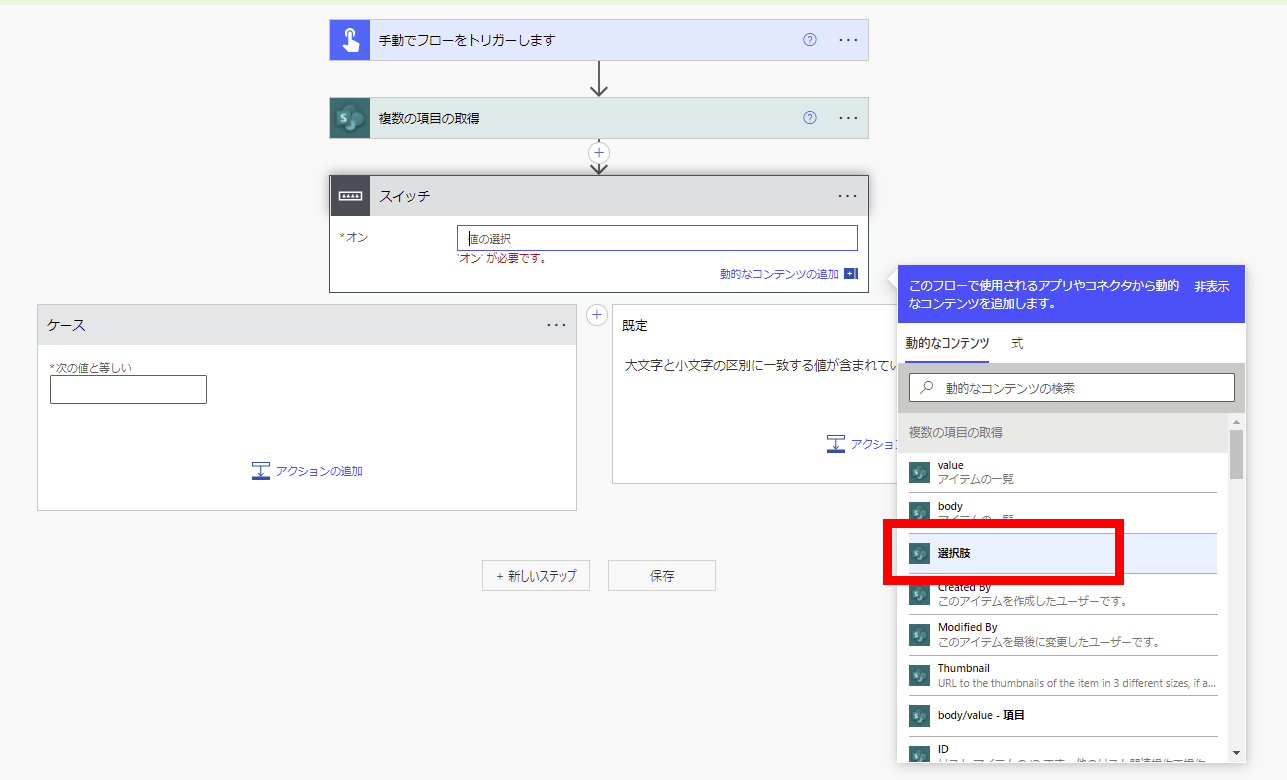Click the hand icon on the manual trigger step

(348, 39)
